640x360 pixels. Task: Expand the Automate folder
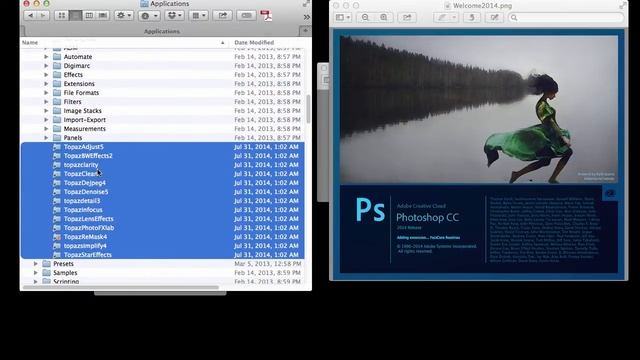(46, 57)
